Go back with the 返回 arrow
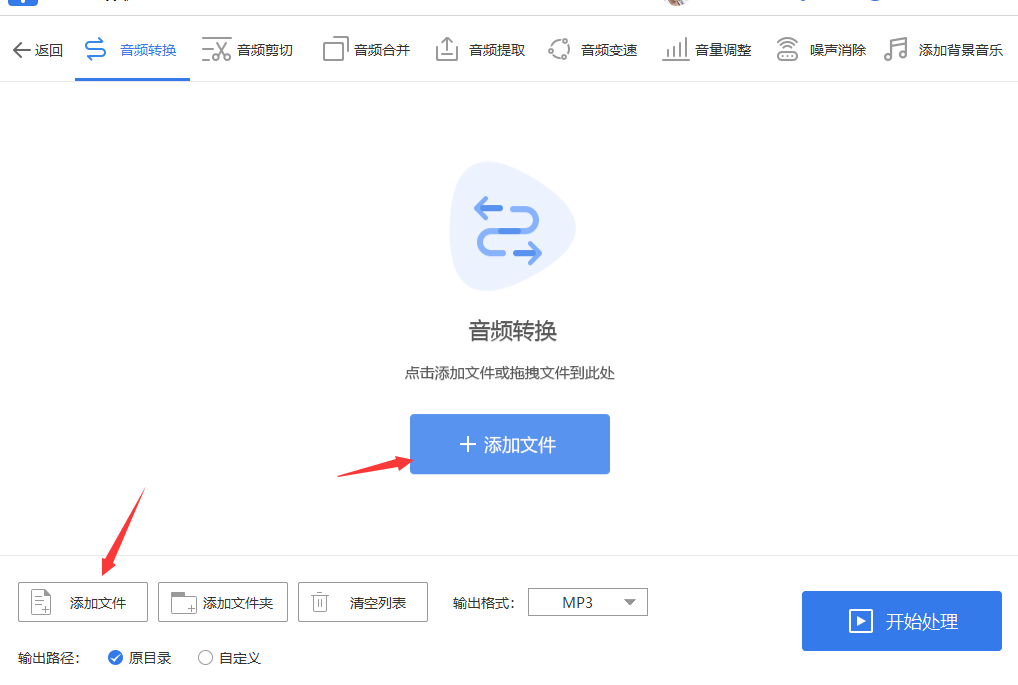The width and height of the screenshot is (1018, 685). coord(38,50)
